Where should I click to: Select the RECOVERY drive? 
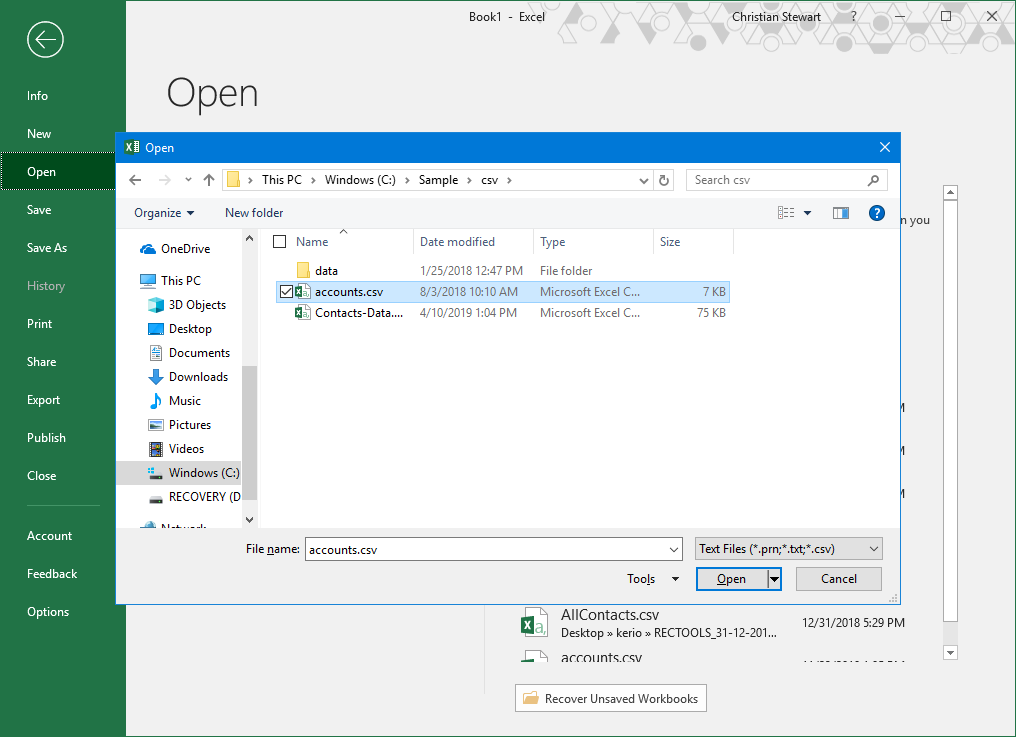click(204, 497)
